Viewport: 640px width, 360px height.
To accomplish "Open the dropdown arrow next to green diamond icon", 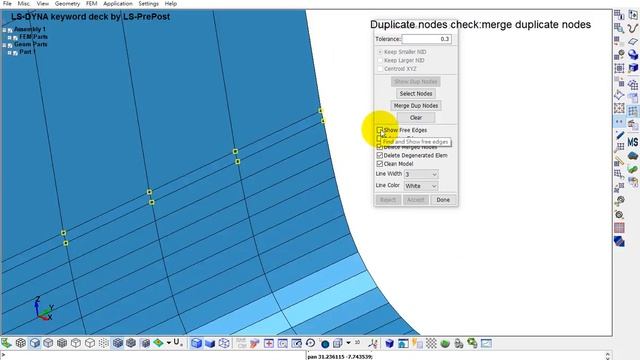I will [168, 343].
